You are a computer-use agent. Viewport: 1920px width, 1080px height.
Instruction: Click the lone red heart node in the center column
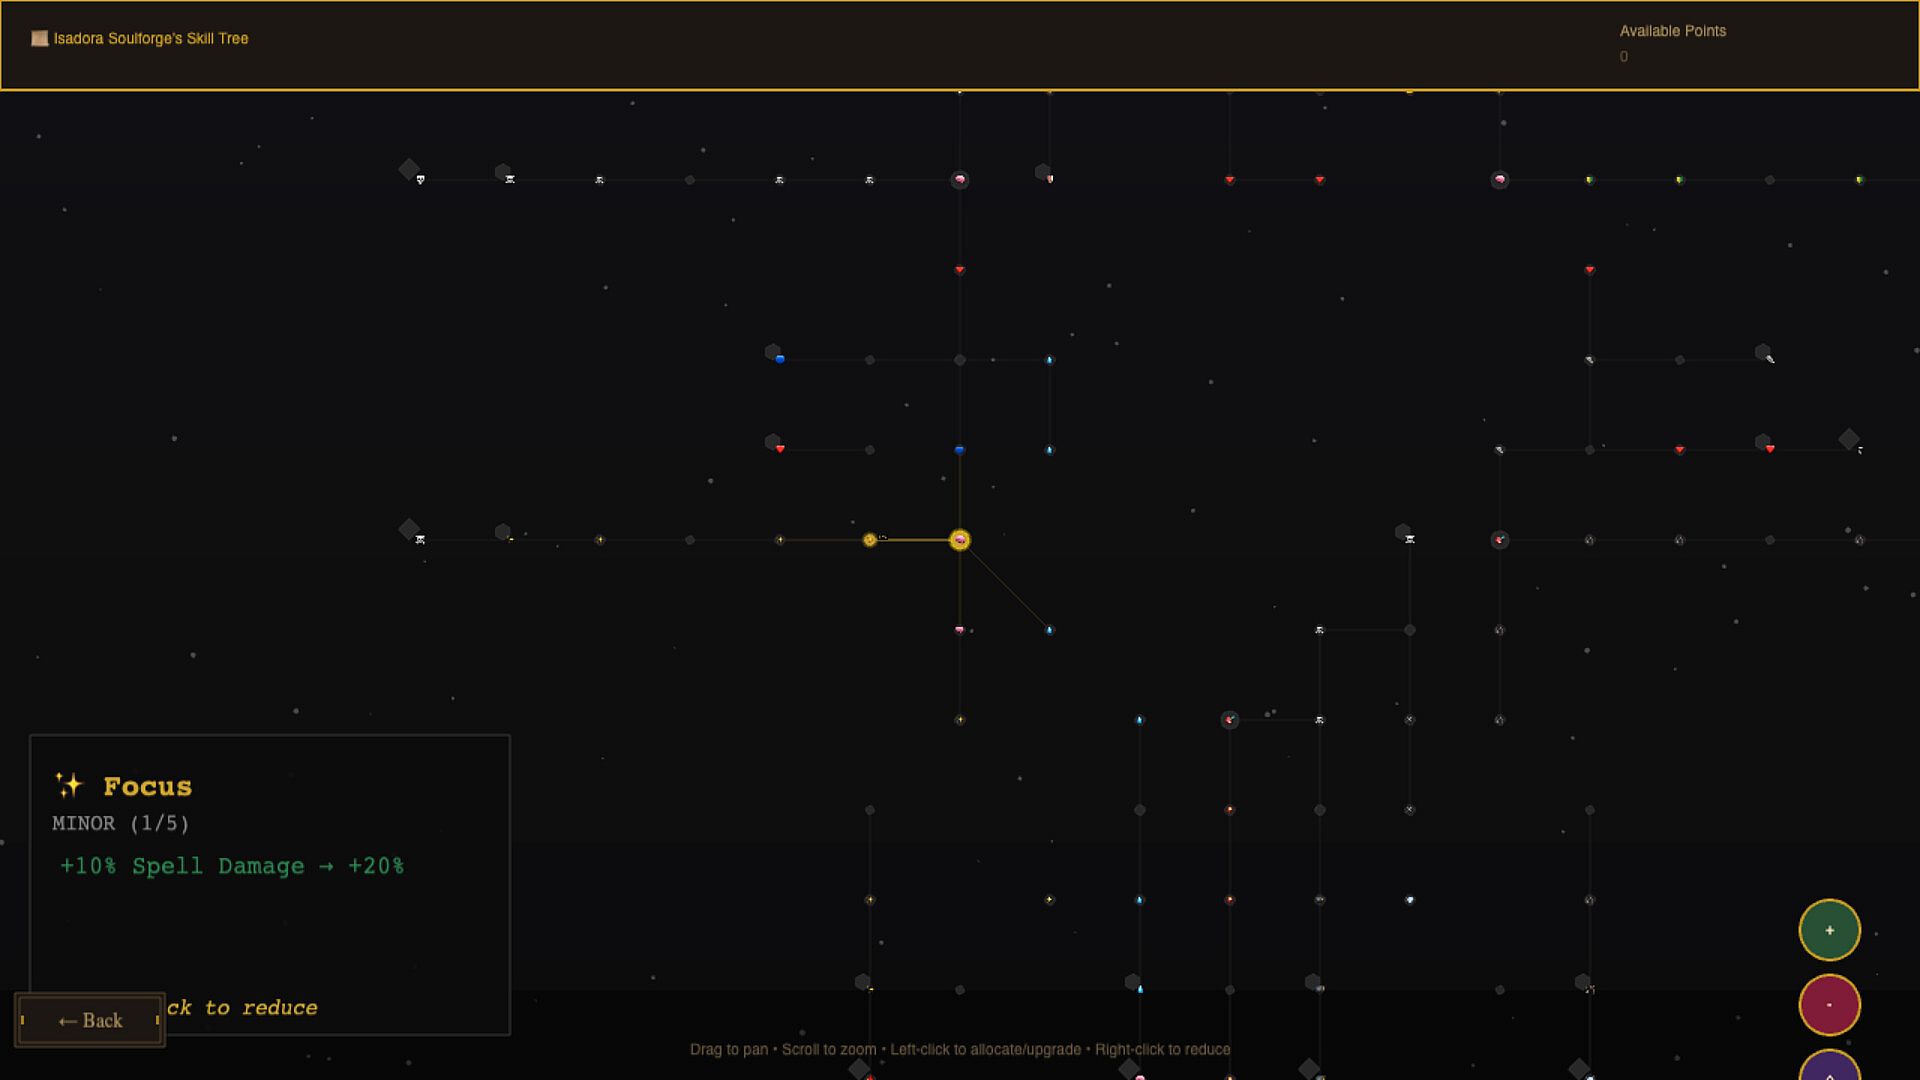click(960, 270)
